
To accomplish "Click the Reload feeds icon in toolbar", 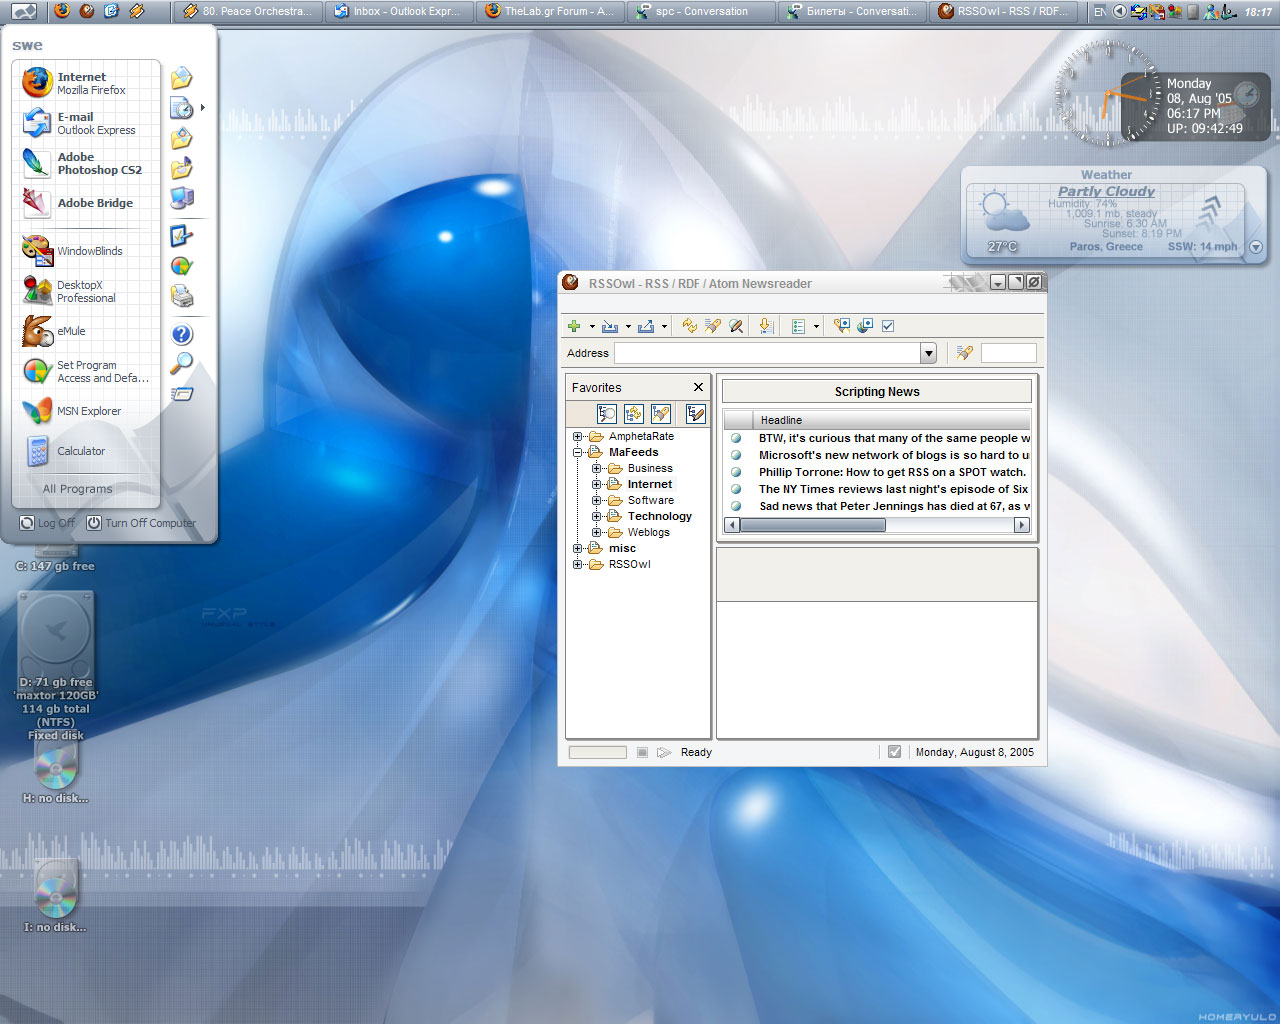I will click(689, 326).
